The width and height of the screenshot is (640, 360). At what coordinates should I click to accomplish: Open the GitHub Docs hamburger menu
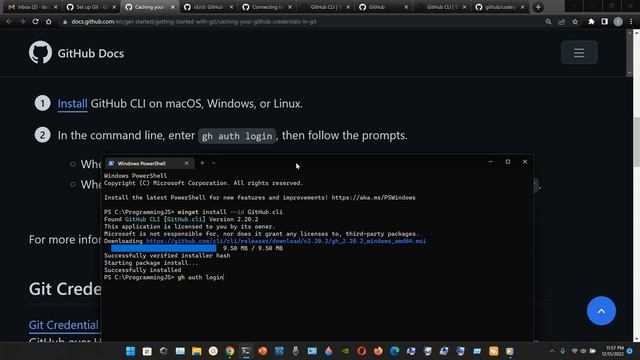[579, 53]
